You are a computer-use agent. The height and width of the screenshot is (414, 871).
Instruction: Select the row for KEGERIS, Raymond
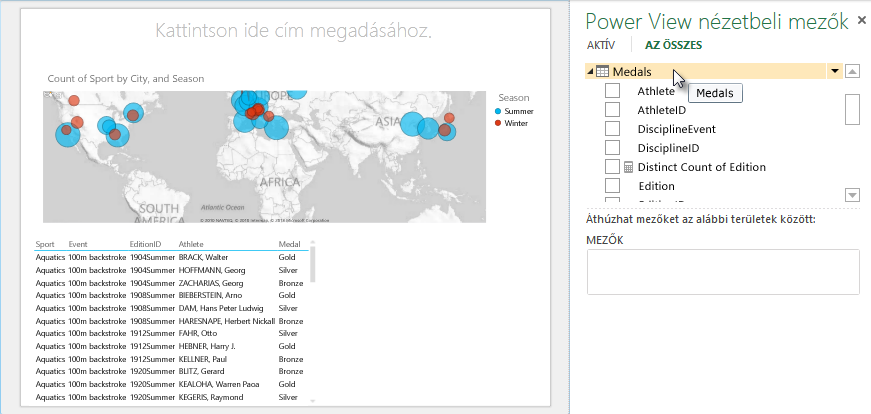tap(169, 397)
